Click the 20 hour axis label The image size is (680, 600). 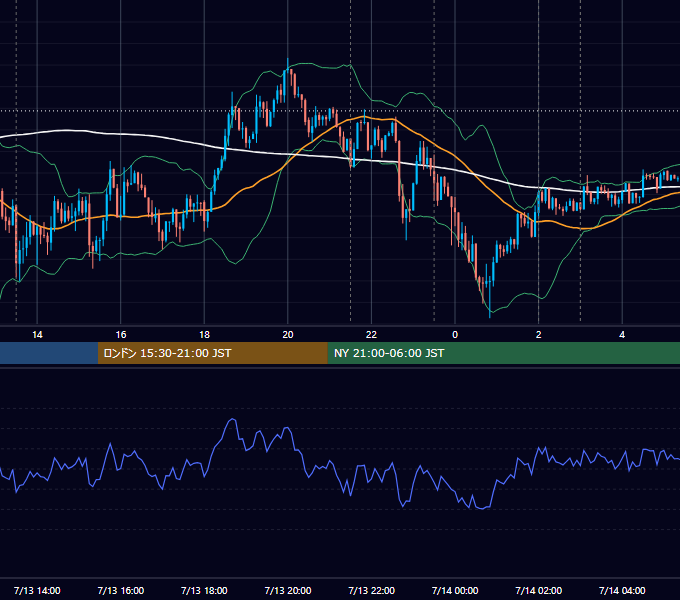(x=288, y=335)
